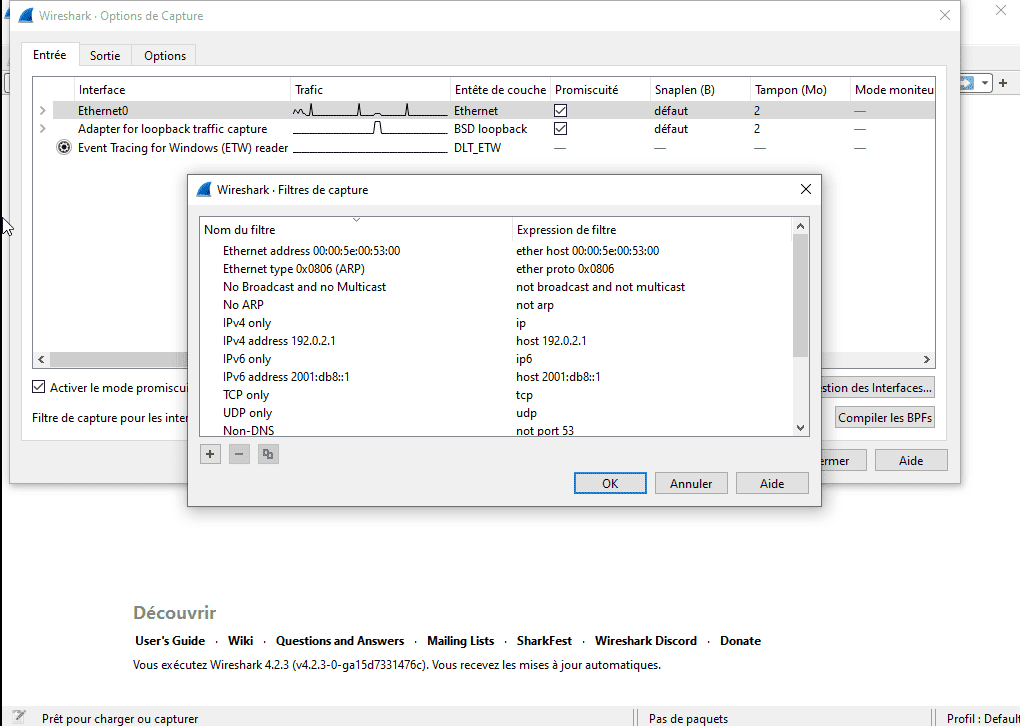Add a new capture filter with plus button

point(209,454)
